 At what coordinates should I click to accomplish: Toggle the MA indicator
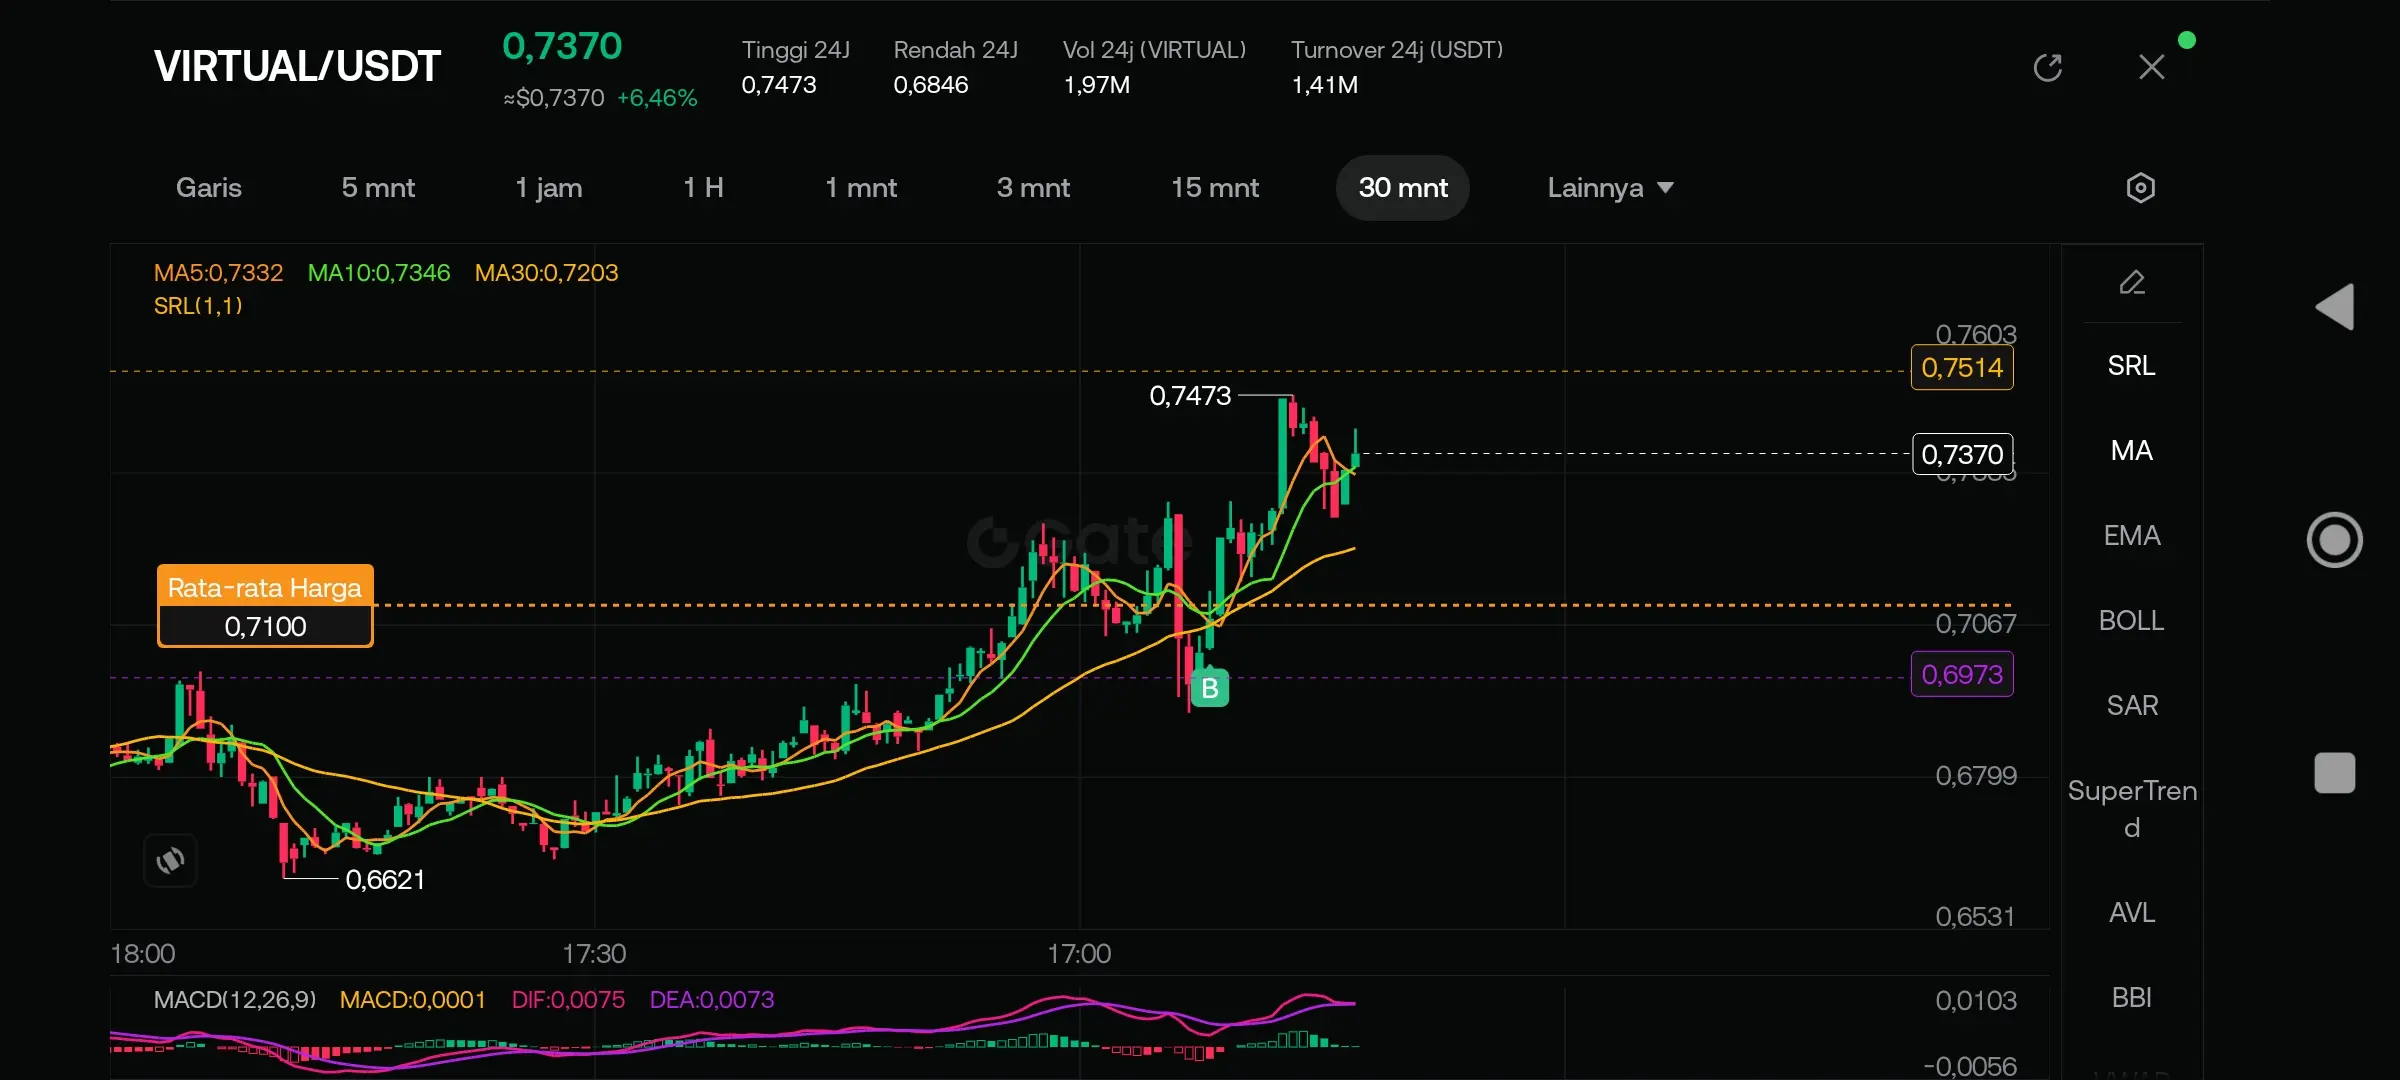(x=2131, y=451)
